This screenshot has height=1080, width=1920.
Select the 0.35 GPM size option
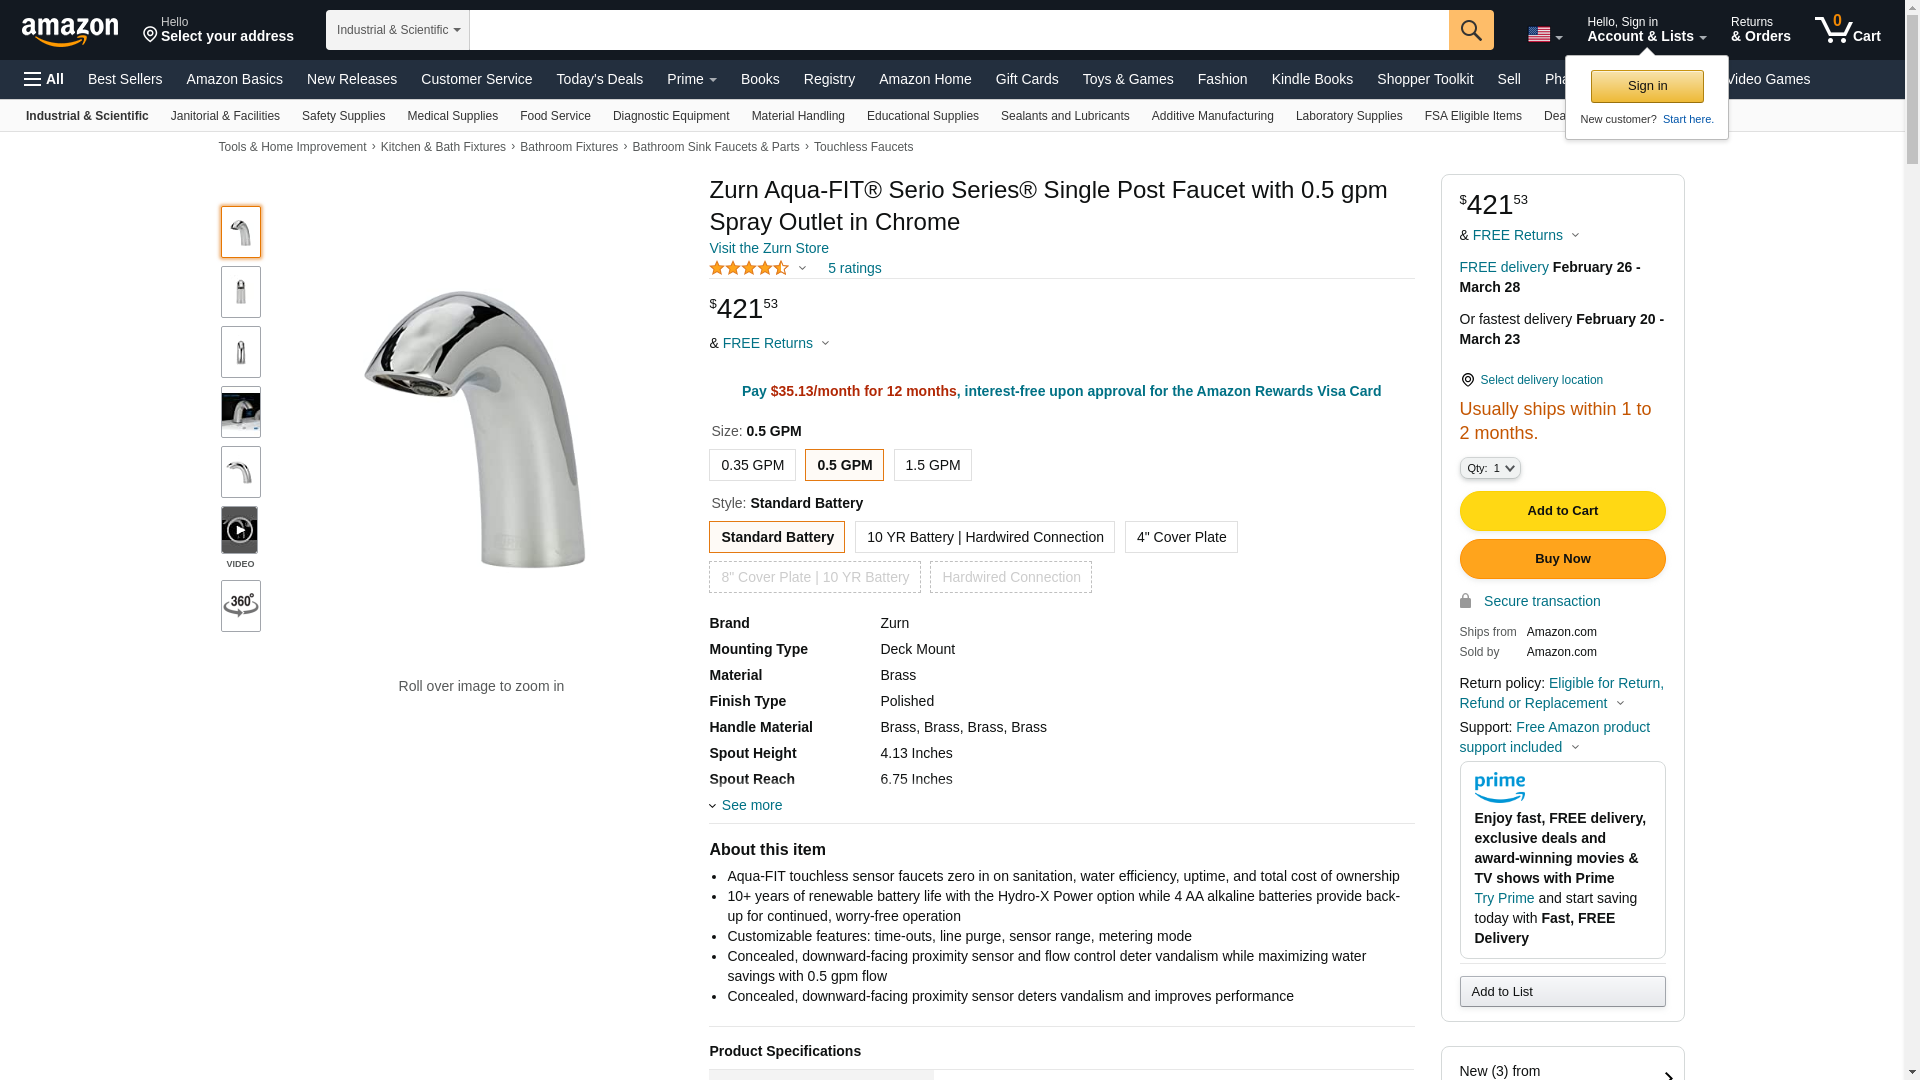tap(752, 465)
